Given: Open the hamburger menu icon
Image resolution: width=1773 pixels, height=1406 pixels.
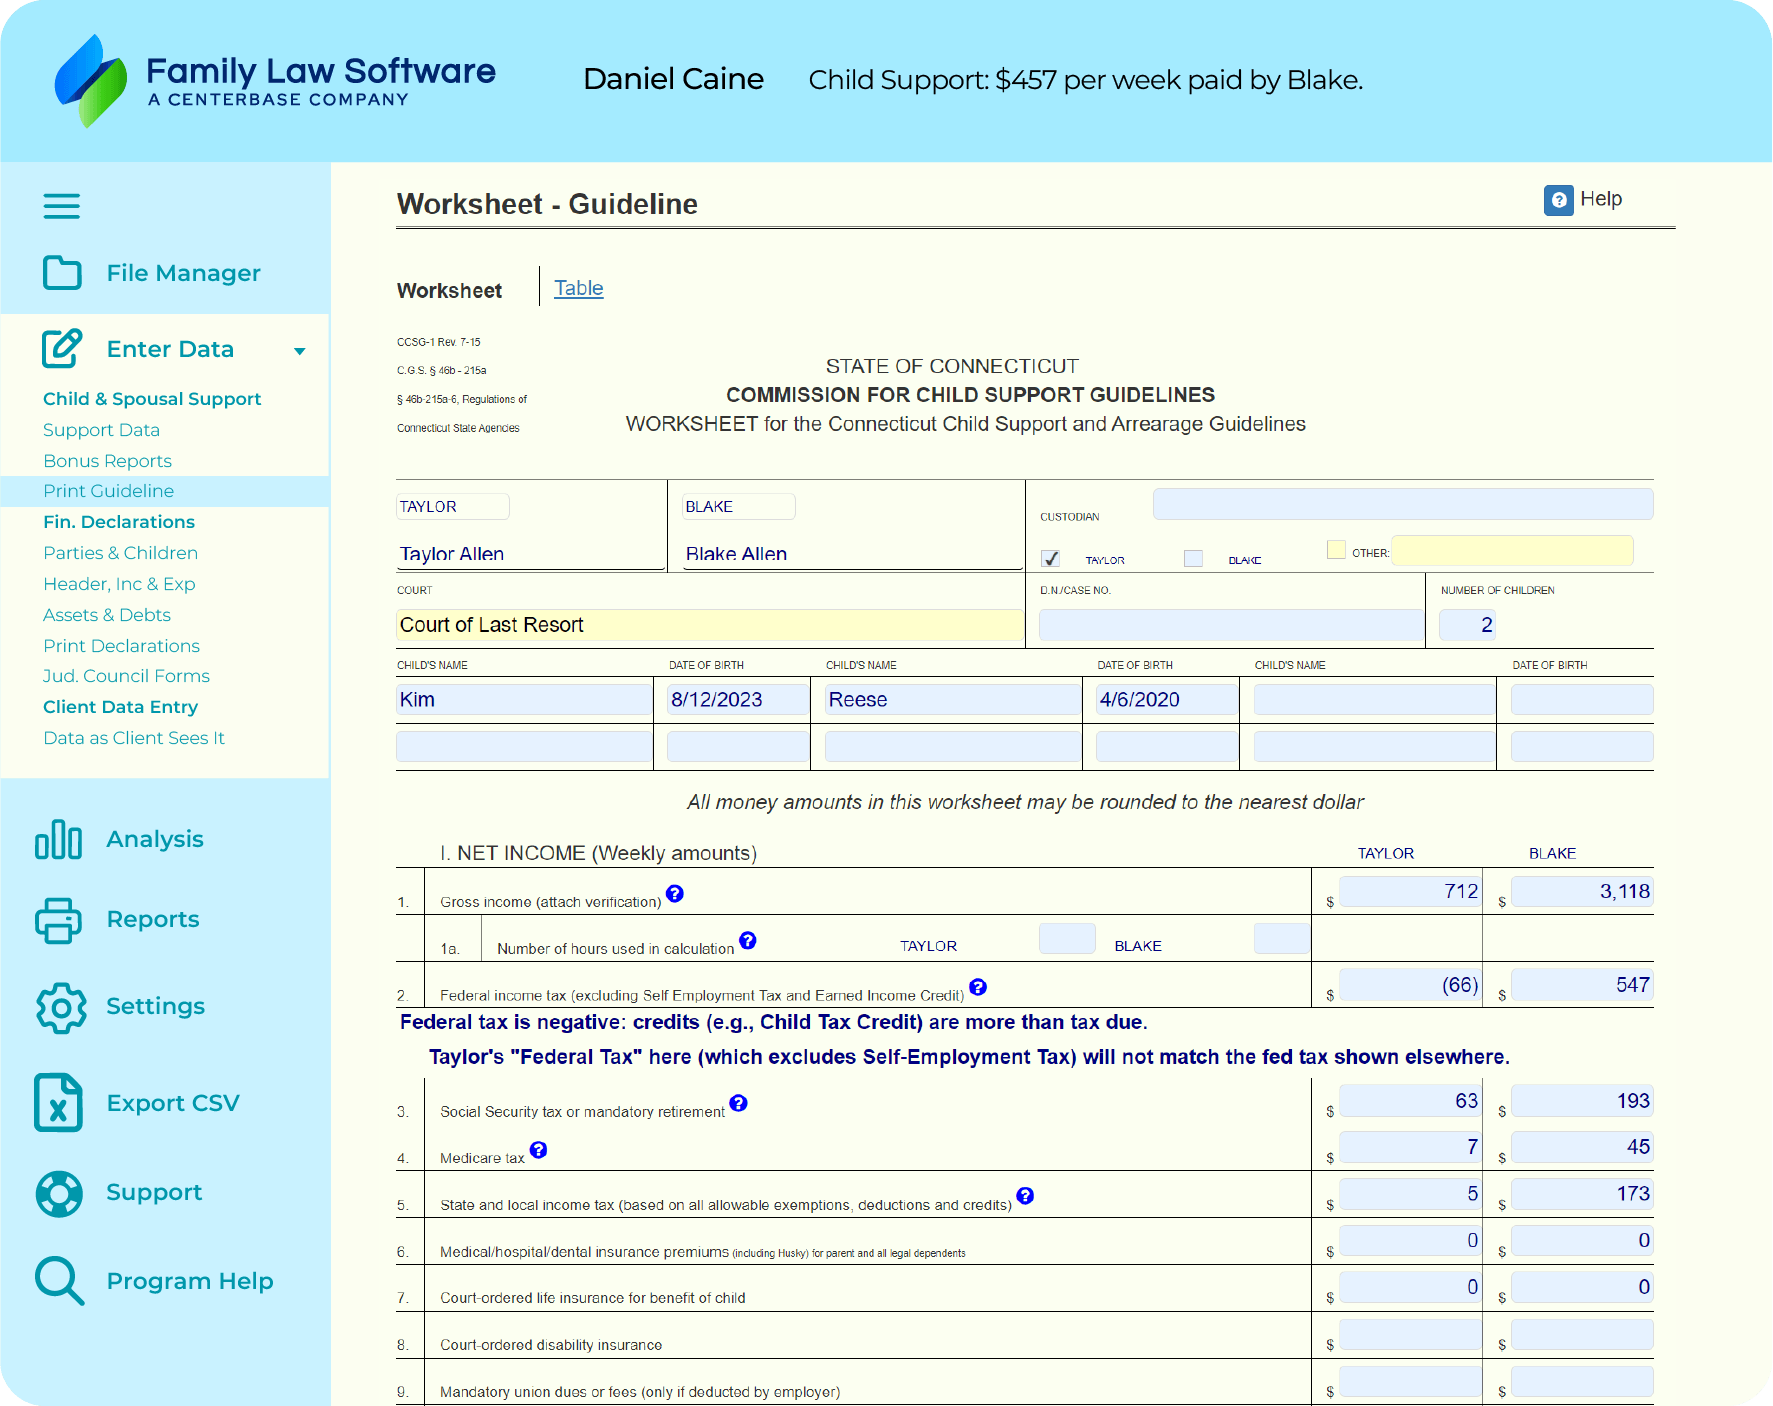Looking at the screenshot, I should click(x=61, y=206).
